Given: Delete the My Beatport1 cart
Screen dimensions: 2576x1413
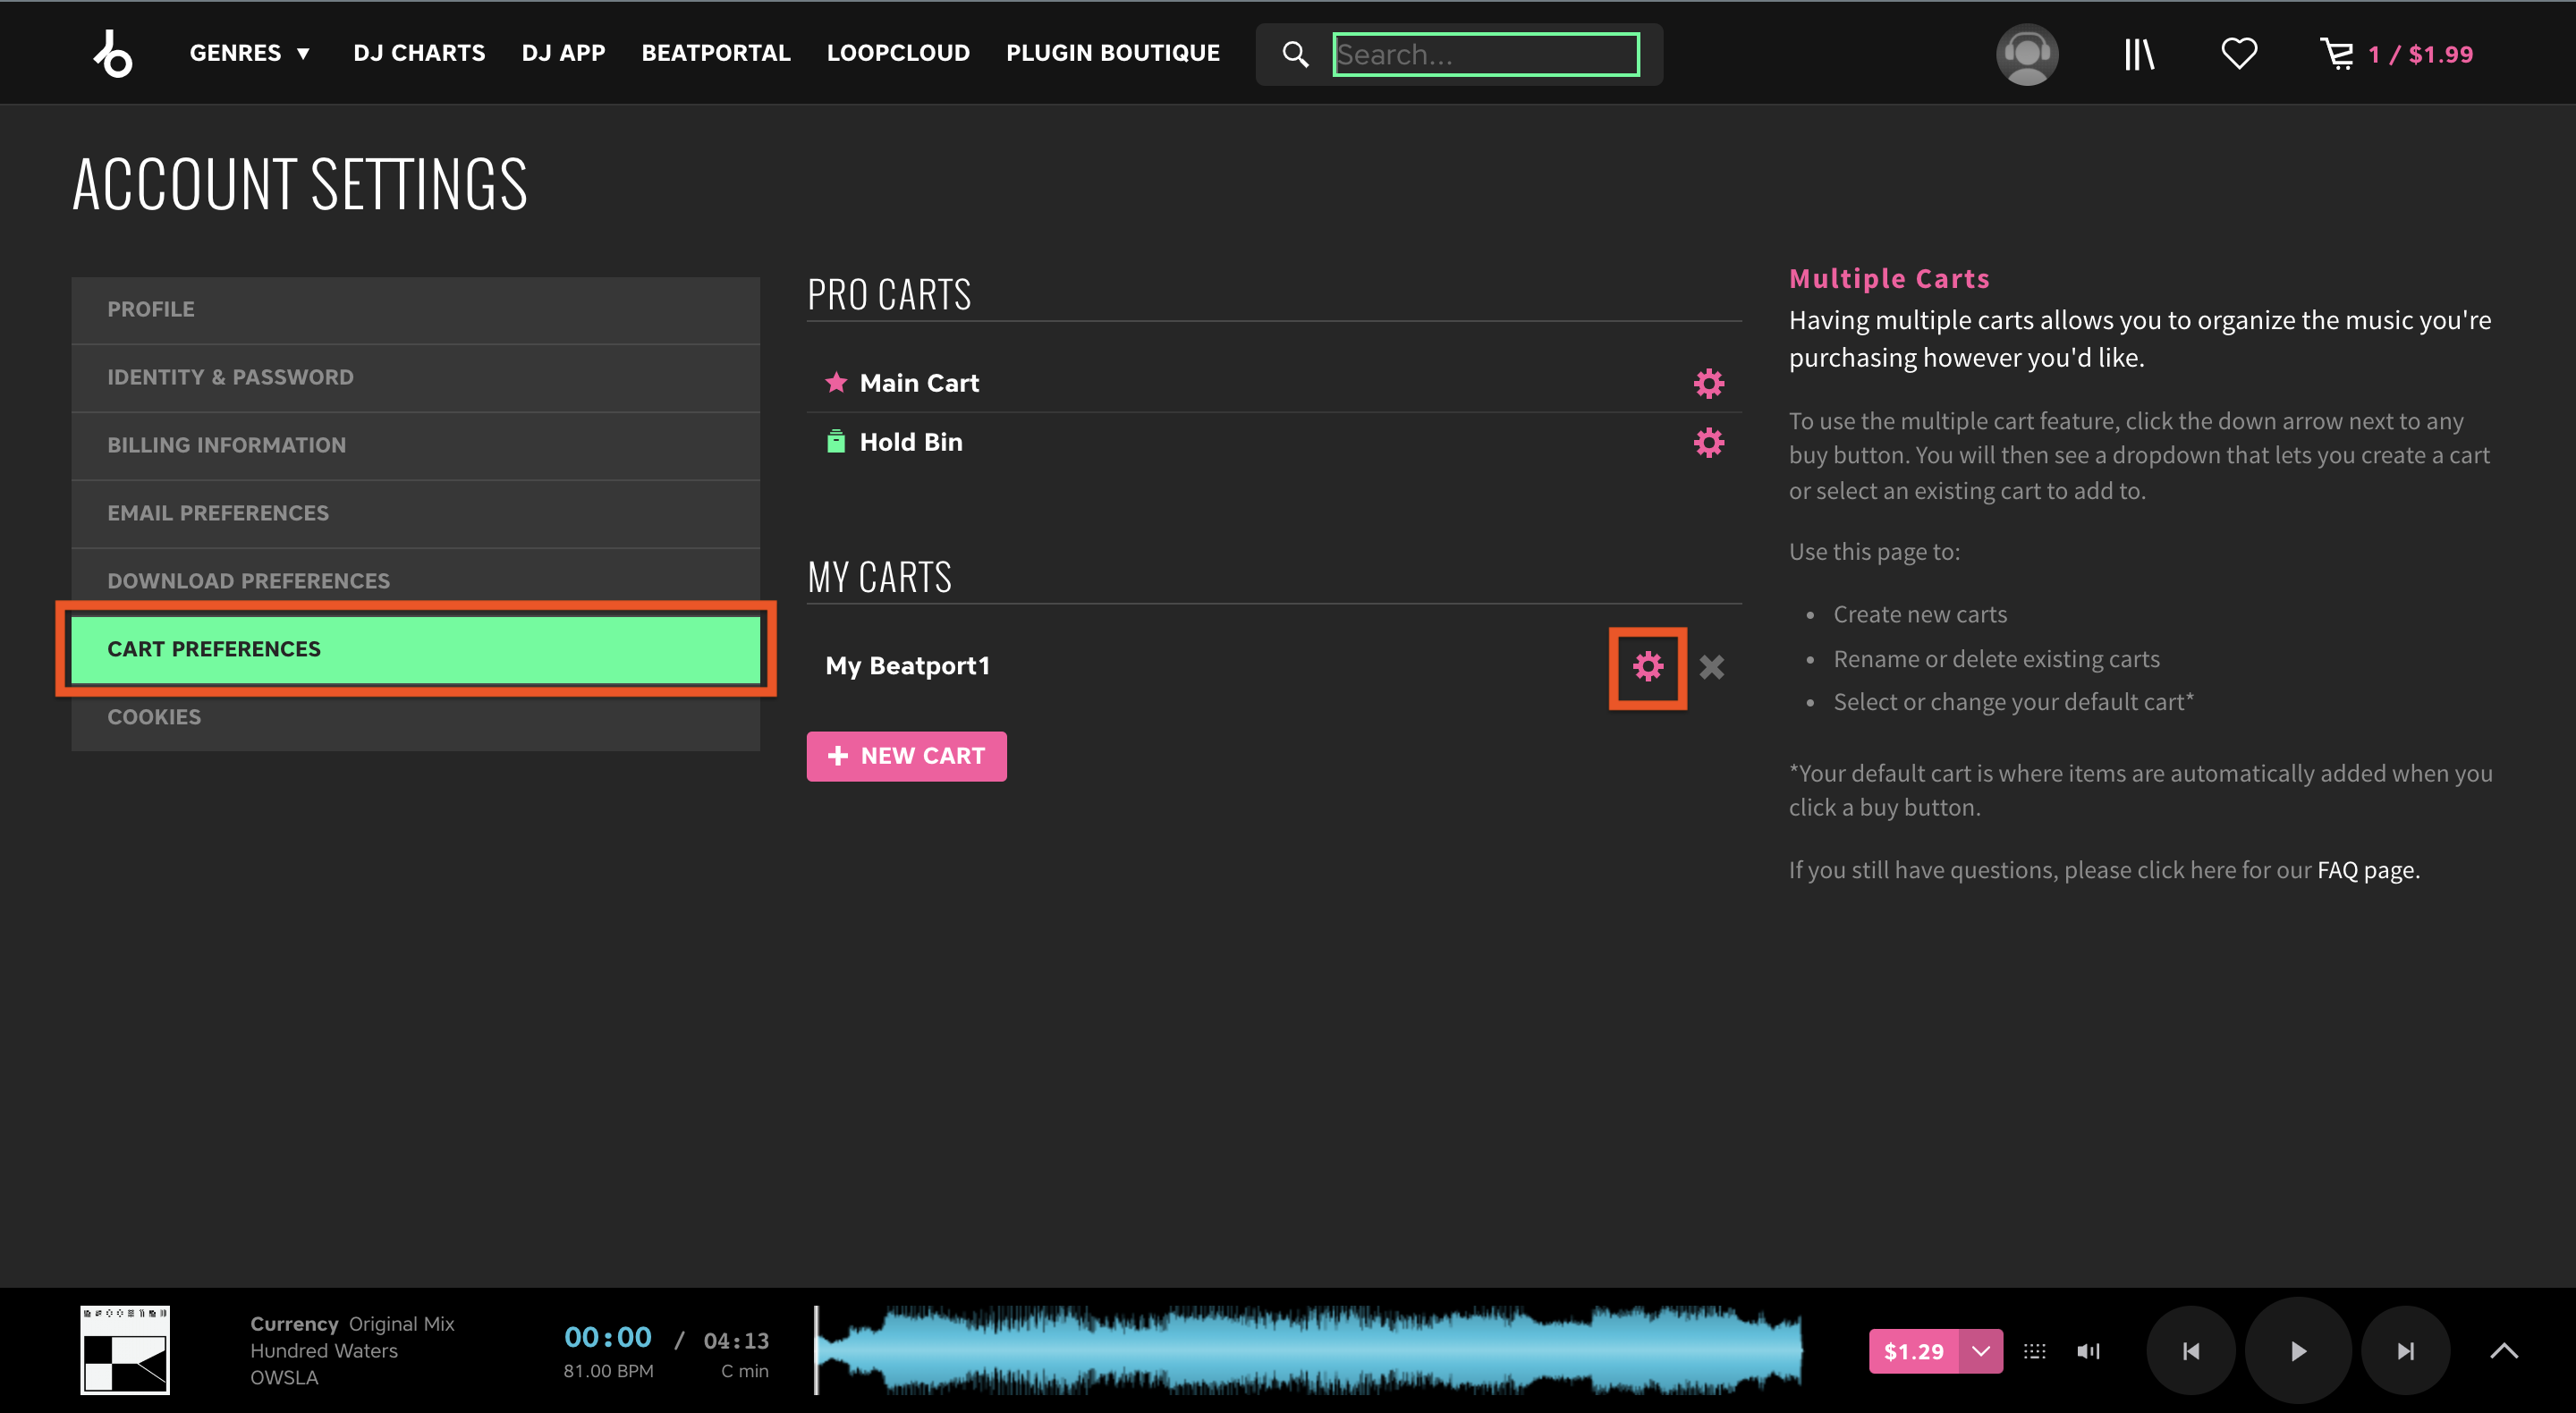Looking at the screenshot, I should click(x=1711, y=667).
